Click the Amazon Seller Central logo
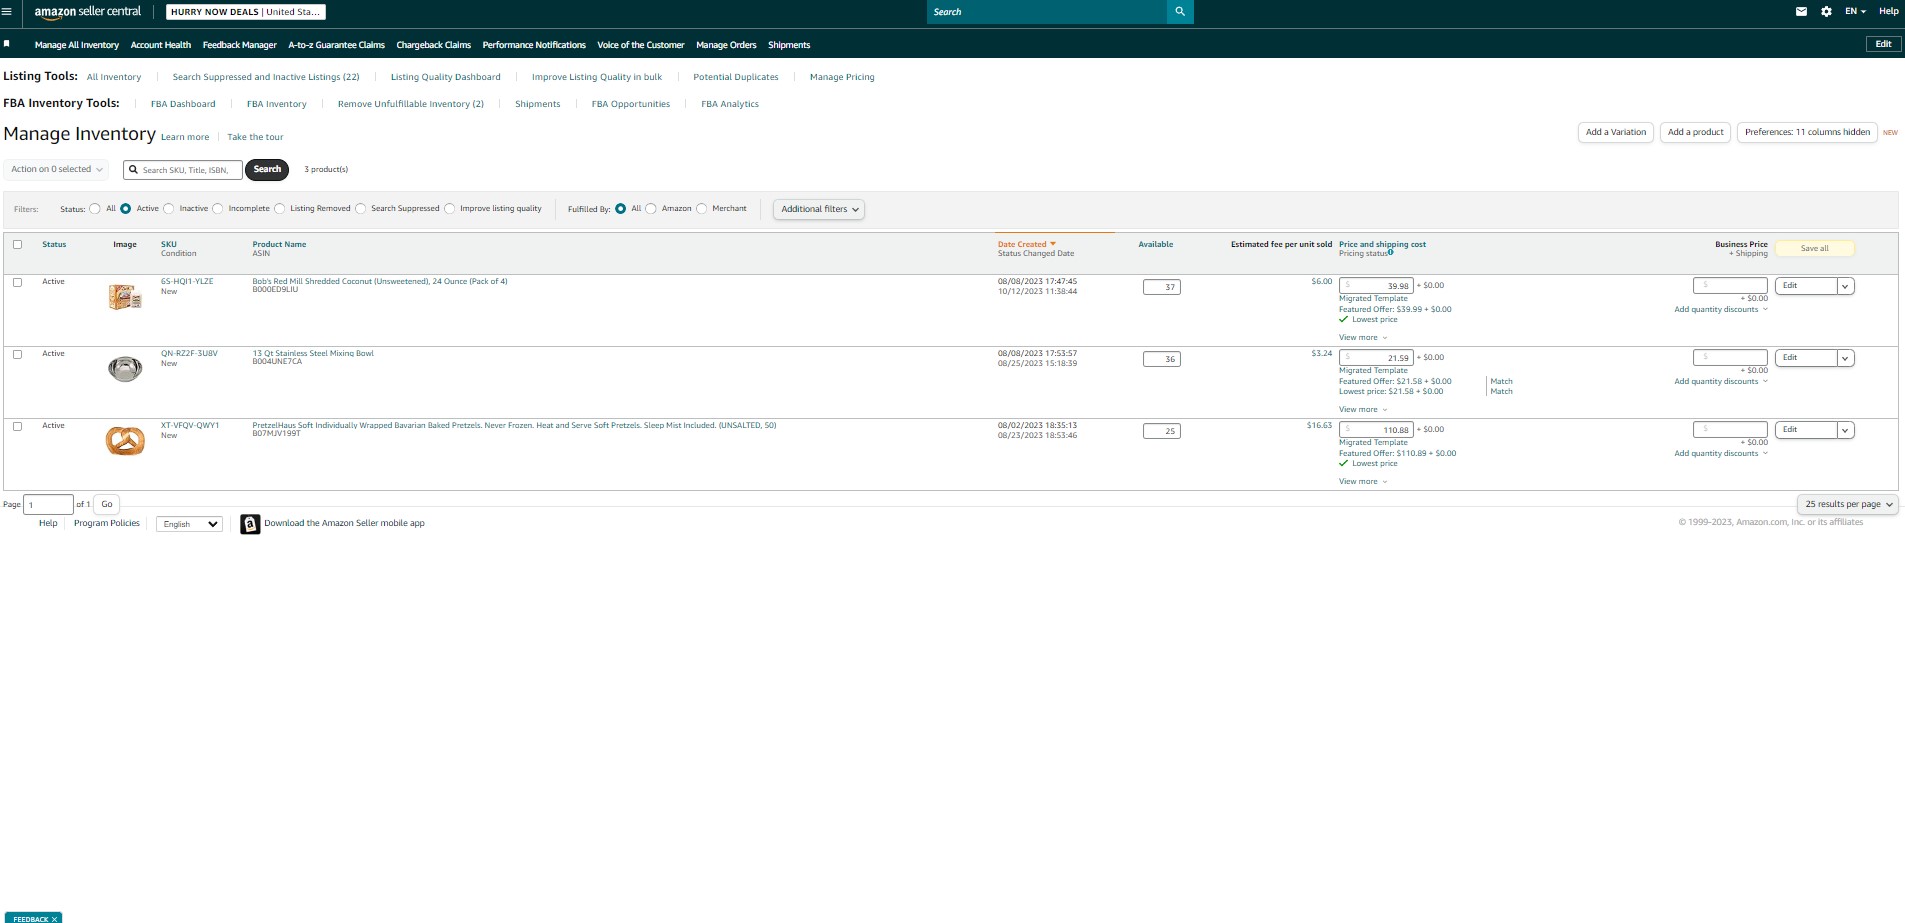 tap(88, 12)
